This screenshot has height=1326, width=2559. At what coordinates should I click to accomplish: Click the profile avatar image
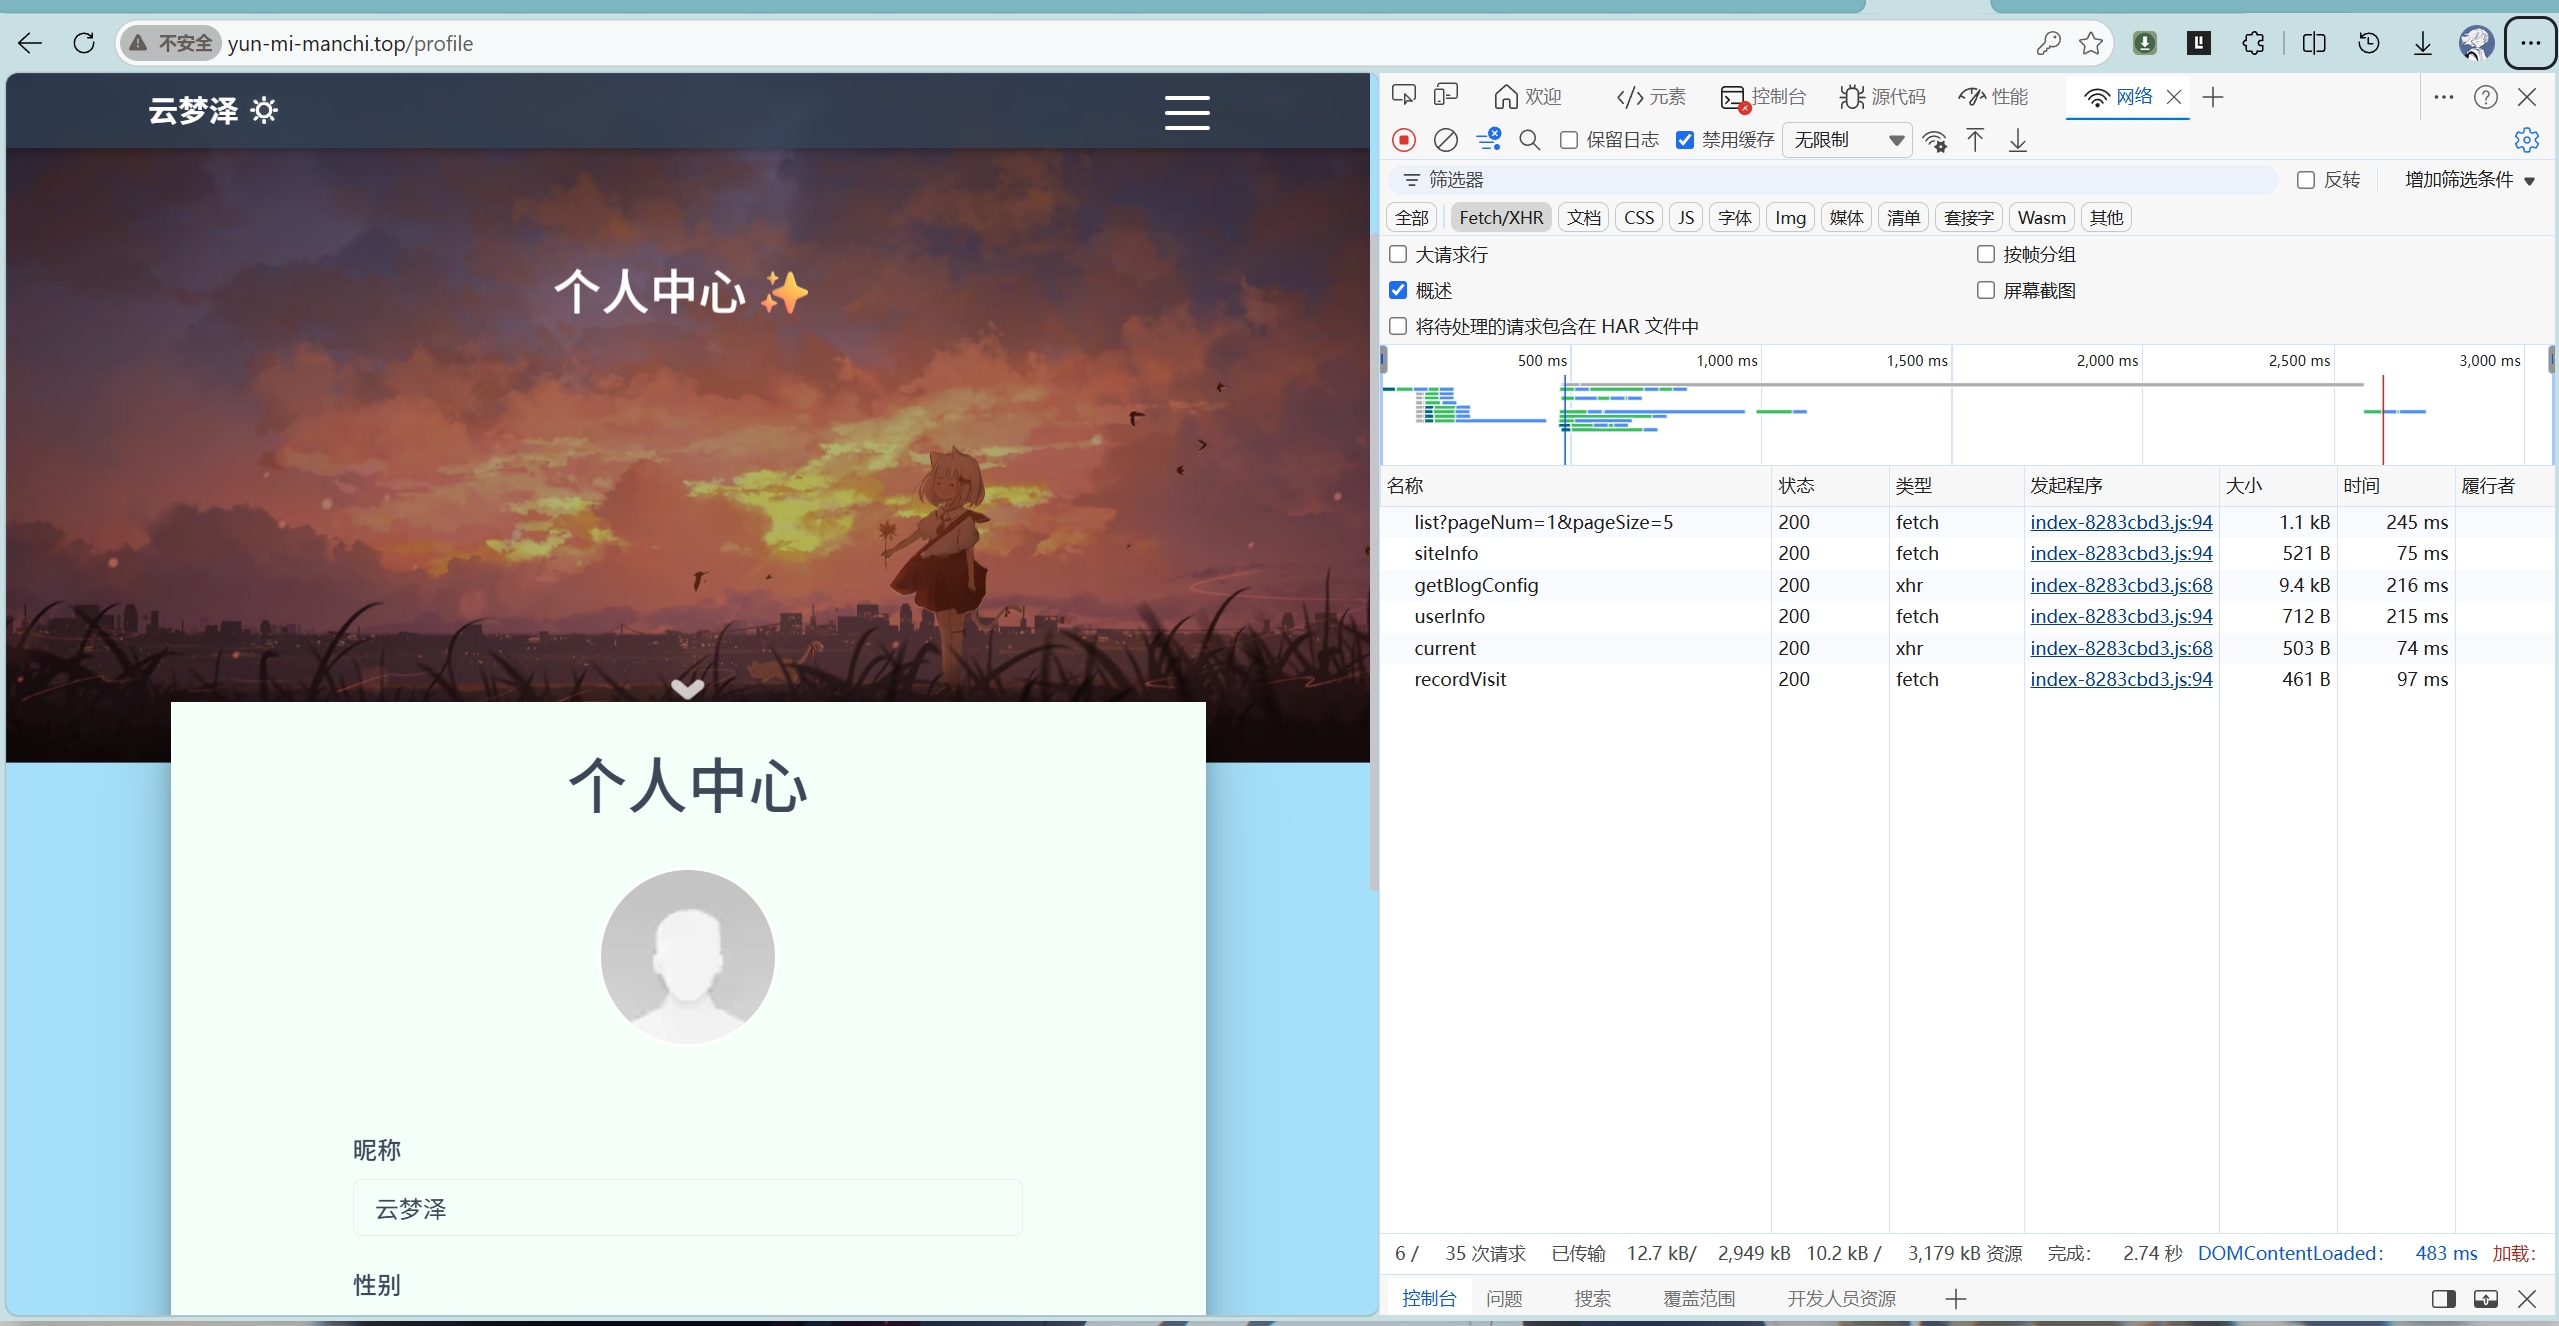click(688, 957)
